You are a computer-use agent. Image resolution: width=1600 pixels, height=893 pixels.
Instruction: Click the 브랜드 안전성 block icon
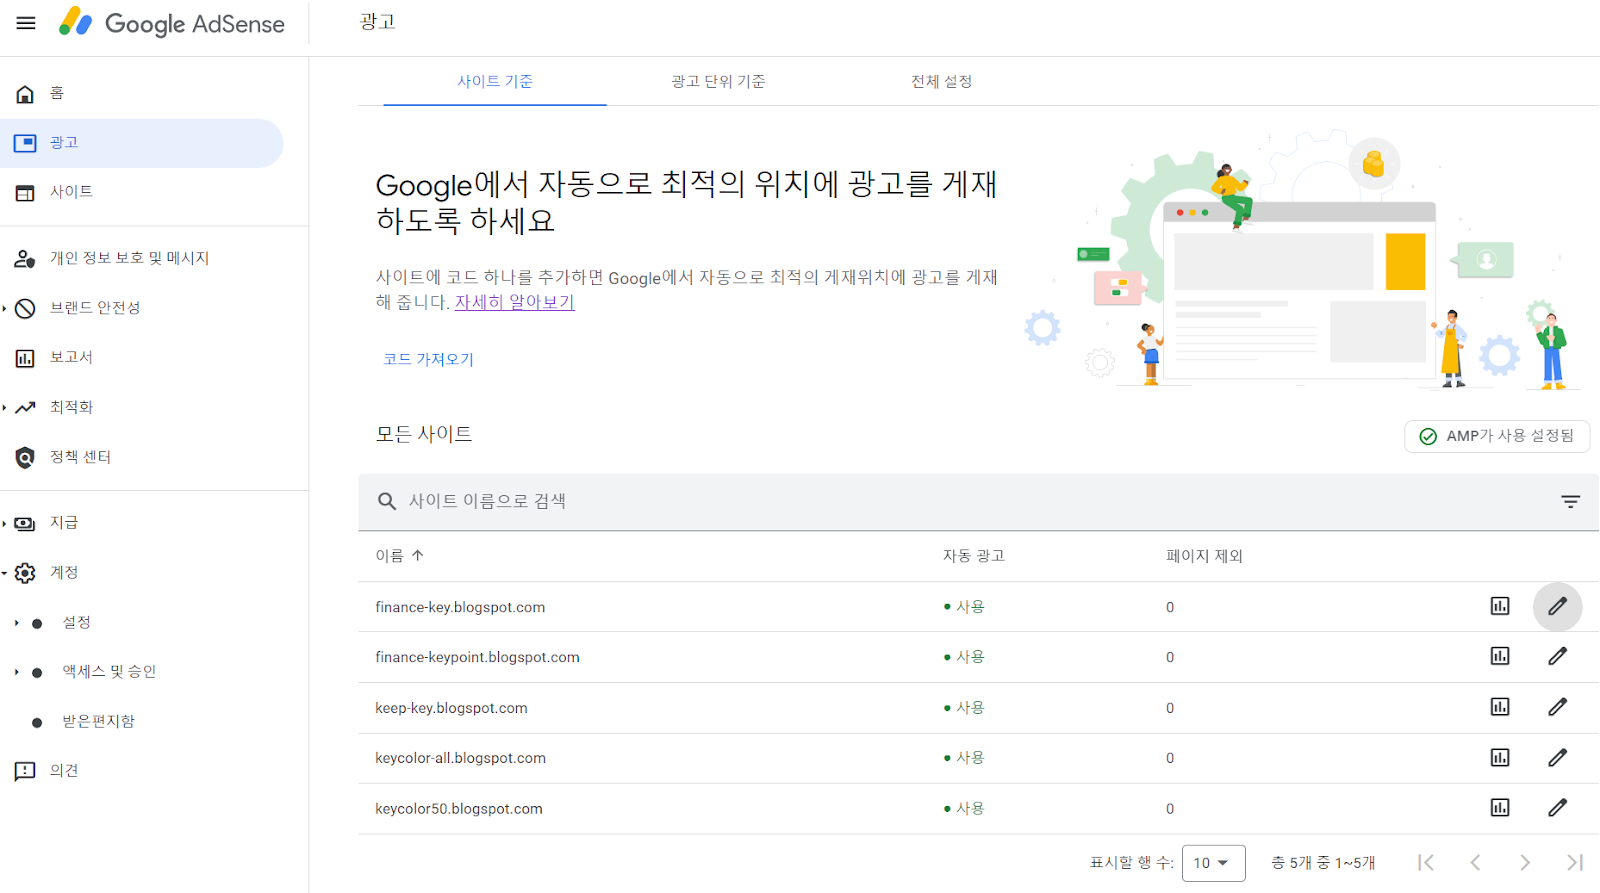25,308
